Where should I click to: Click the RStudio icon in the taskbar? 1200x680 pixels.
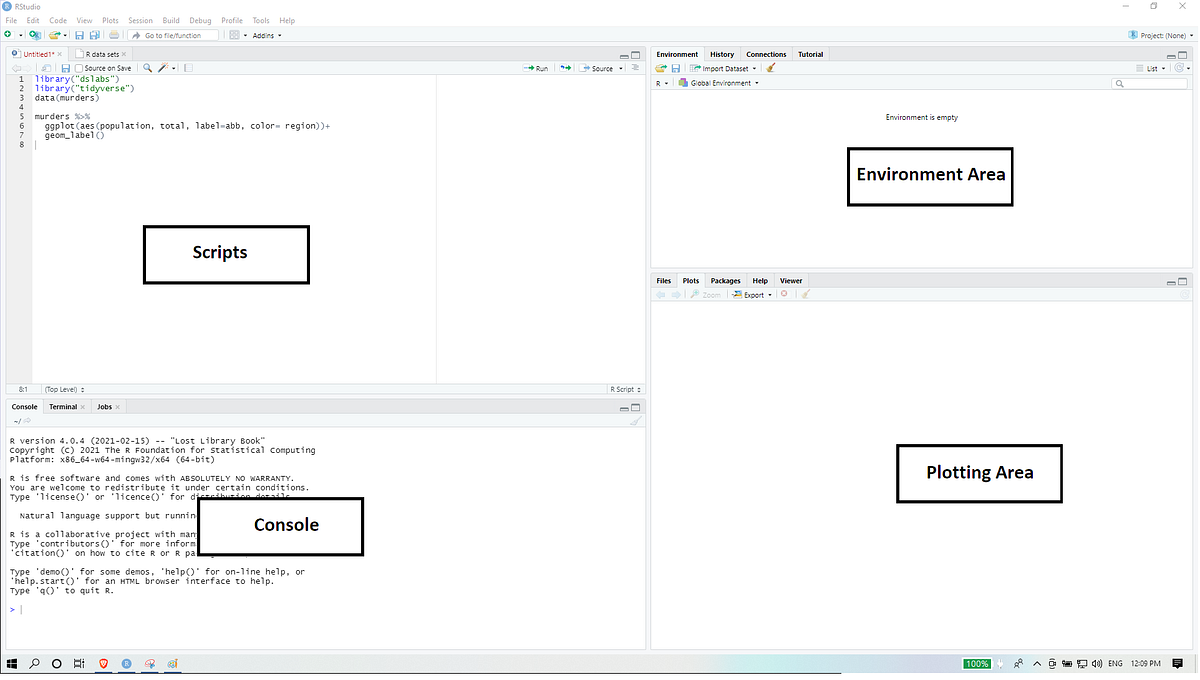point(126,663)
